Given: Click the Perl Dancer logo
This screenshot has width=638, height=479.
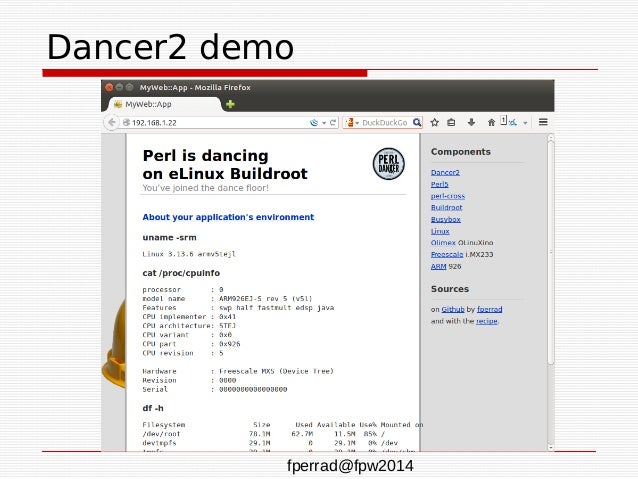Looking at the screenshot, I should [x=389, y=164].
